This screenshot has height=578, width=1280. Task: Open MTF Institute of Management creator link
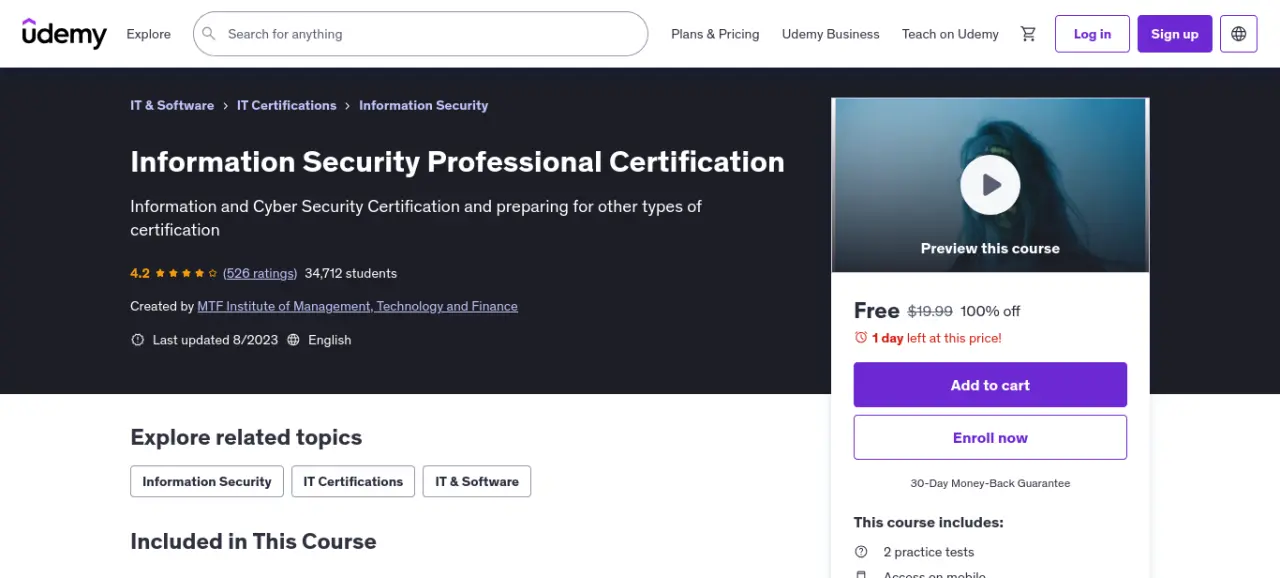pyautogui.click(x=358, y=306)
